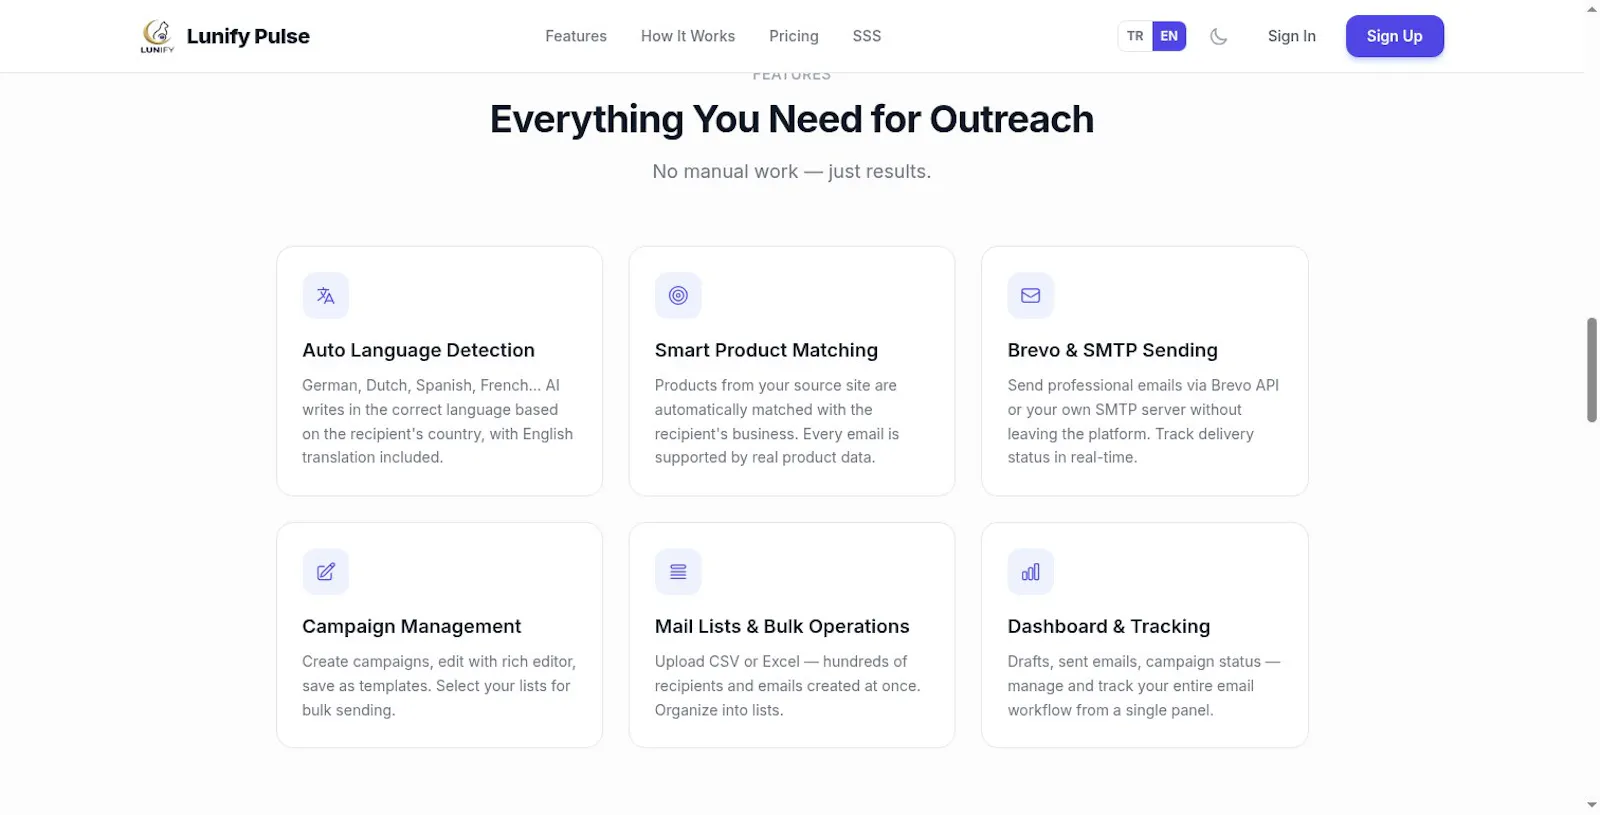Go to How It Works section
Image resolution: width=1600 pixels, height=815 pixels.
pos(688,36)
